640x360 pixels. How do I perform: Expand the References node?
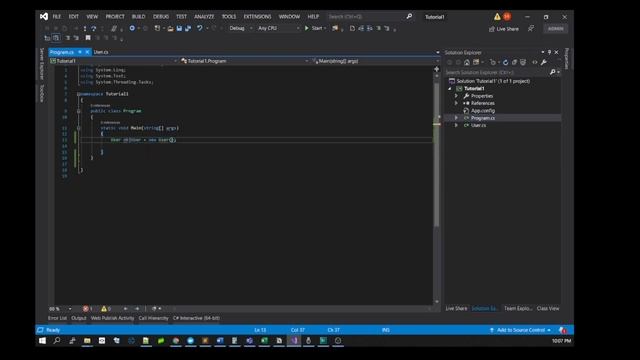click(456, 103)
